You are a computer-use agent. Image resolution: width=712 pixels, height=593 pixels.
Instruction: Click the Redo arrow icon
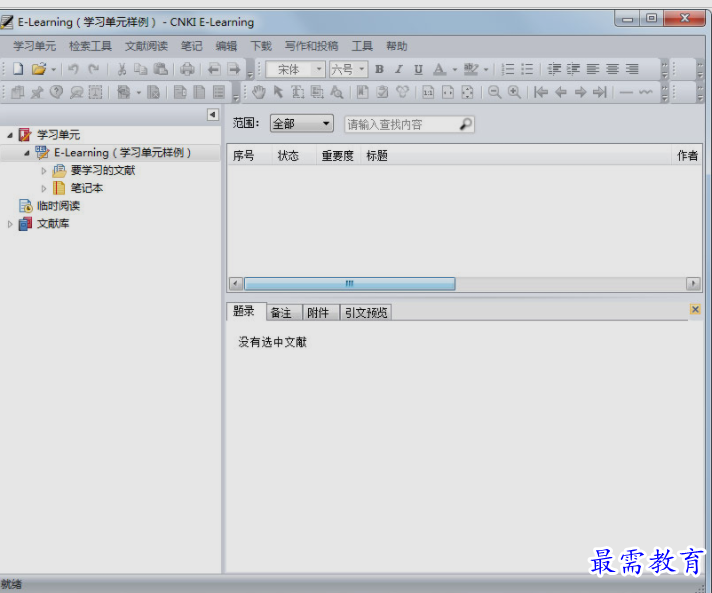[x=94, y=69]
